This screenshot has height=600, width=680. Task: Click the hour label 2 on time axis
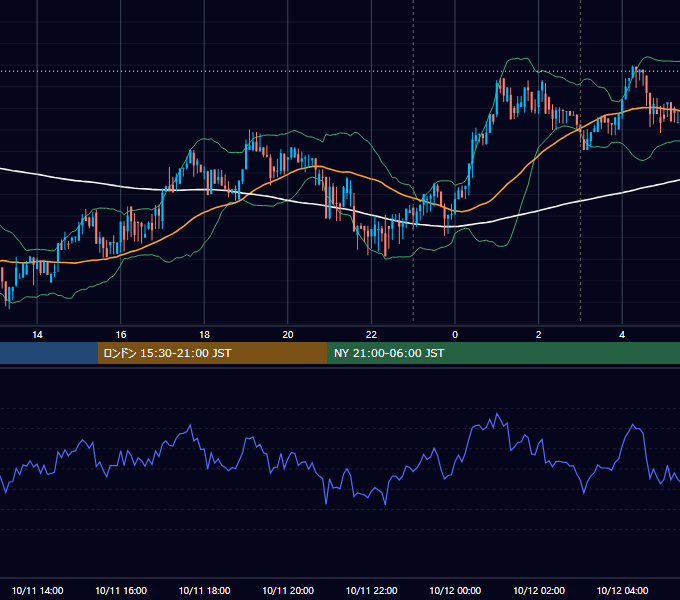pos(539,335)
